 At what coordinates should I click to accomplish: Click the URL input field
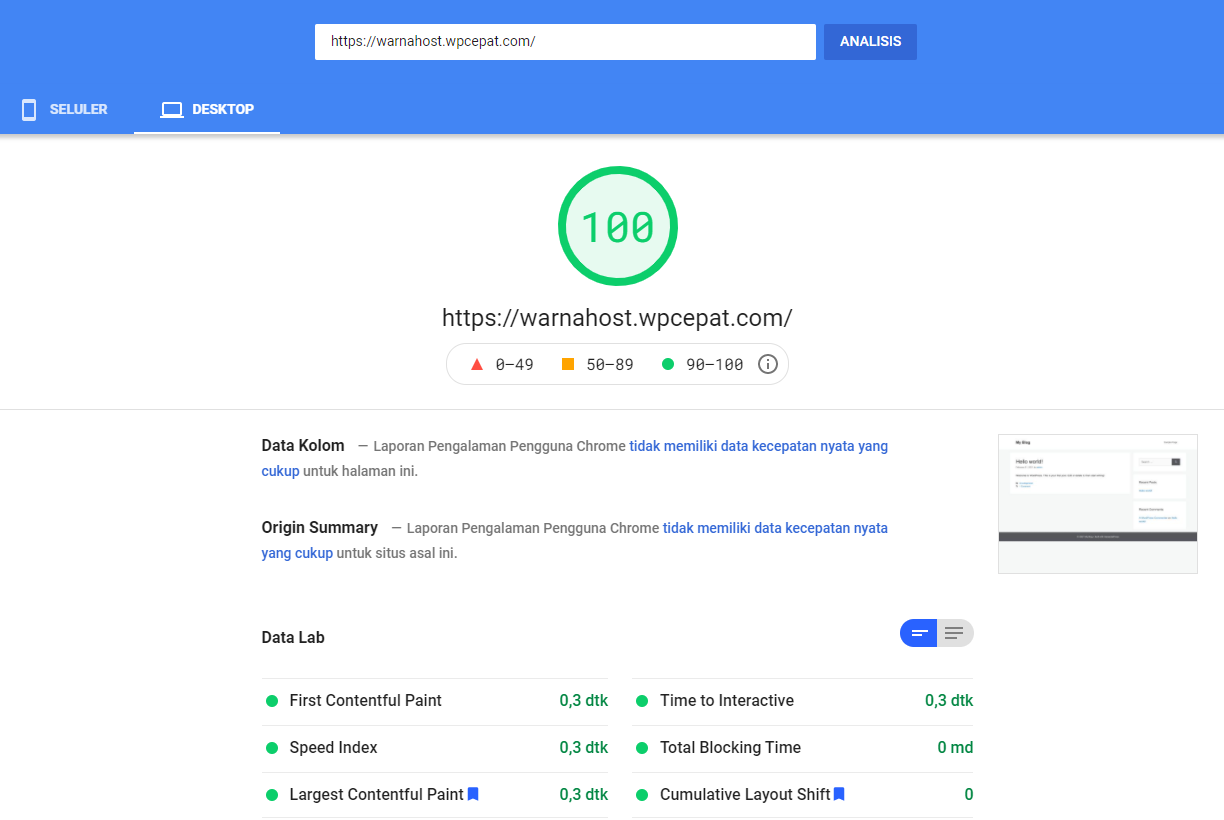click(565, 42)
